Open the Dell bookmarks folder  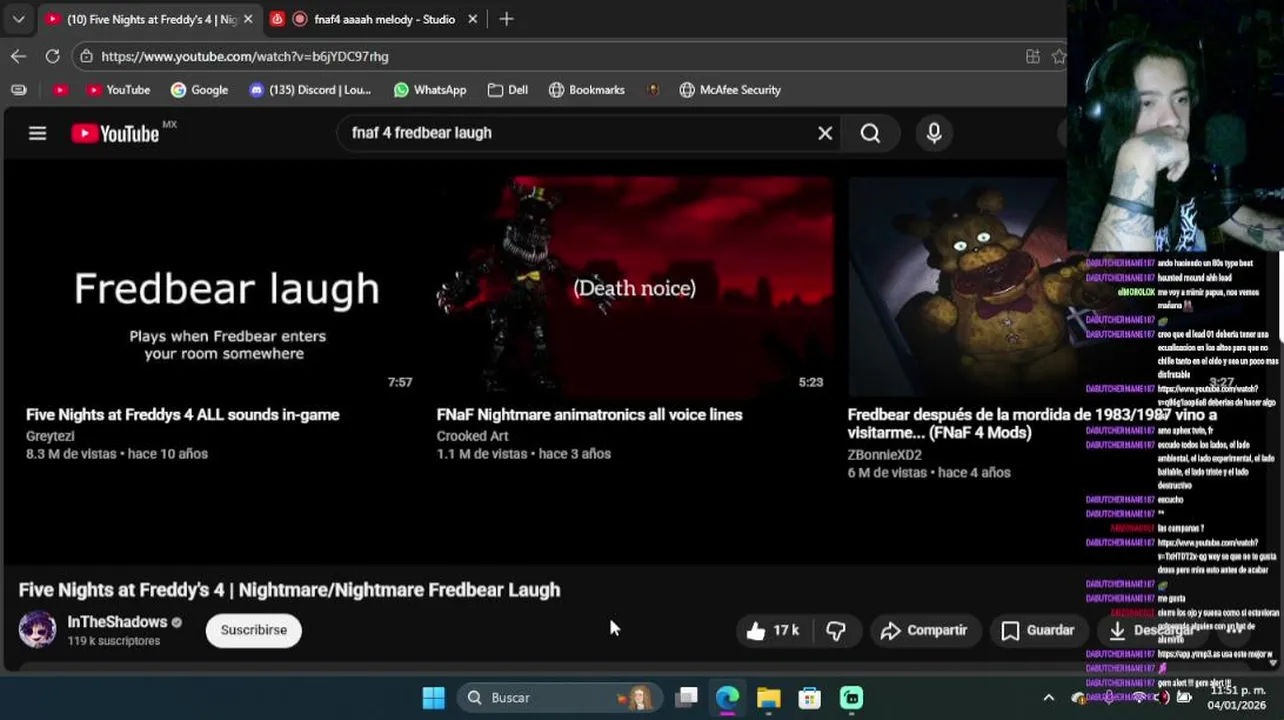point(507,90)
